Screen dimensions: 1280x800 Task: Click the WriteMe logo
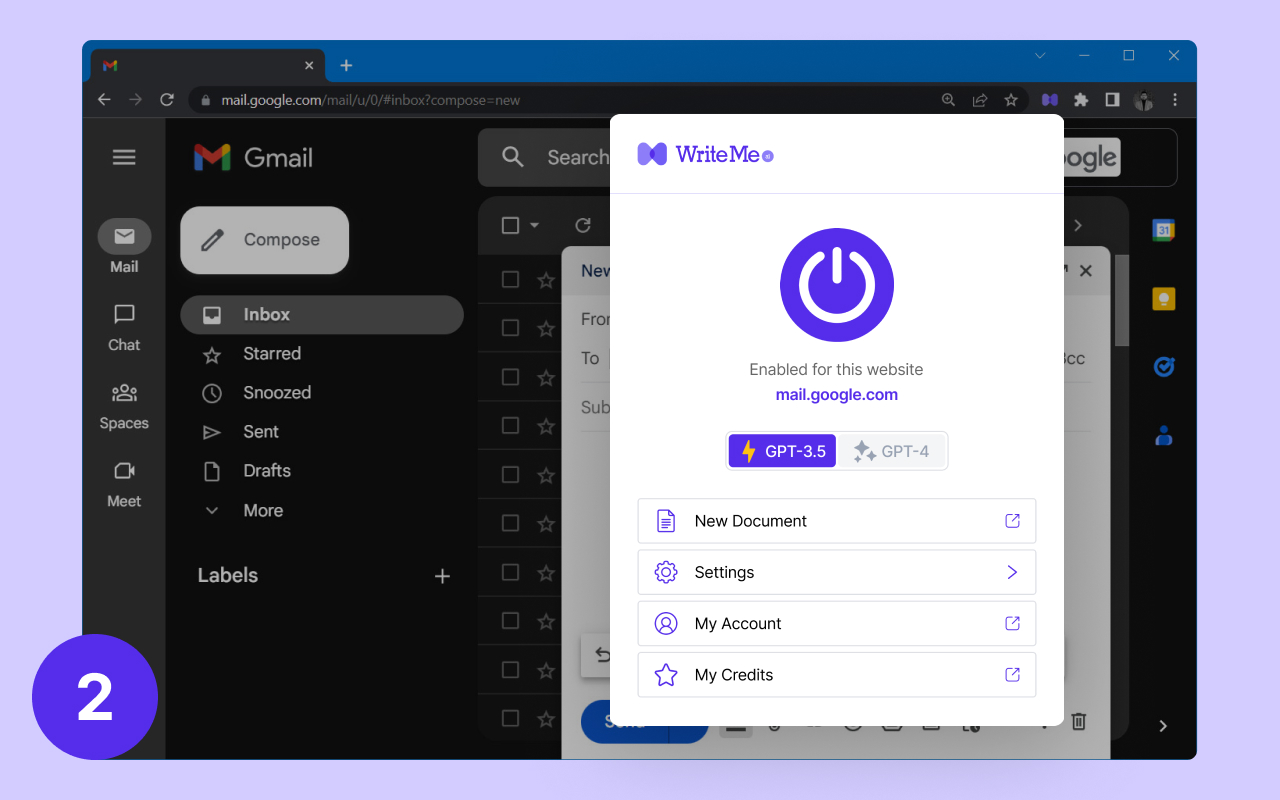705,154
